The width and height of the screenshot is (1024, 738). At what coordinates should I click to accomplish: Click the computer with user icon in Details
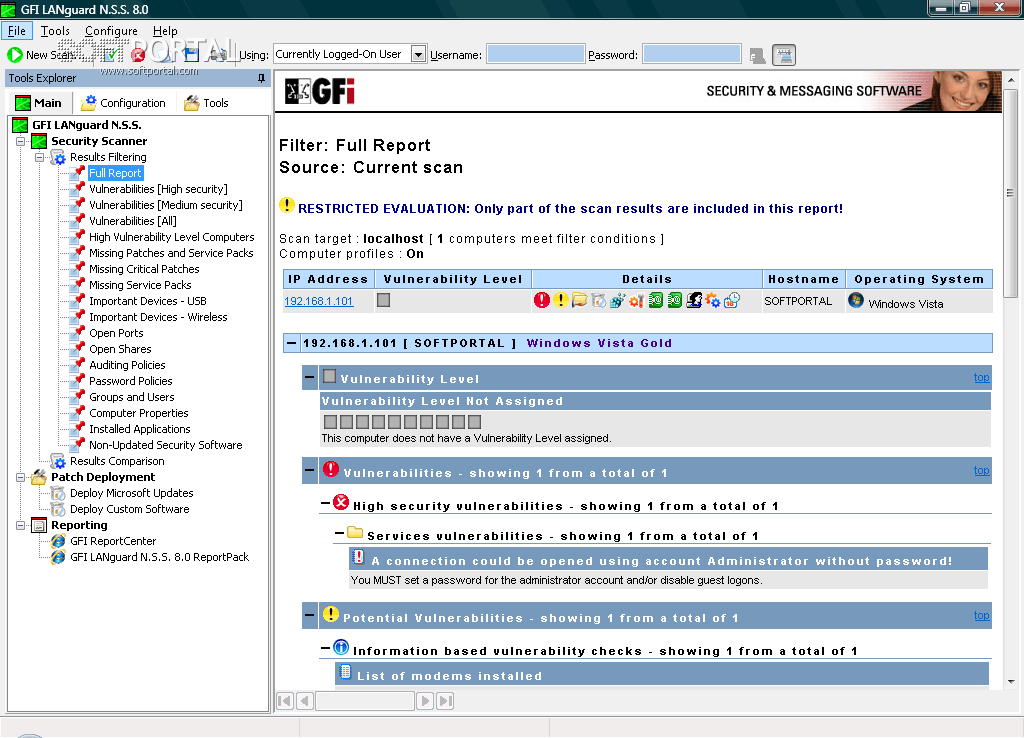[694, 300]
